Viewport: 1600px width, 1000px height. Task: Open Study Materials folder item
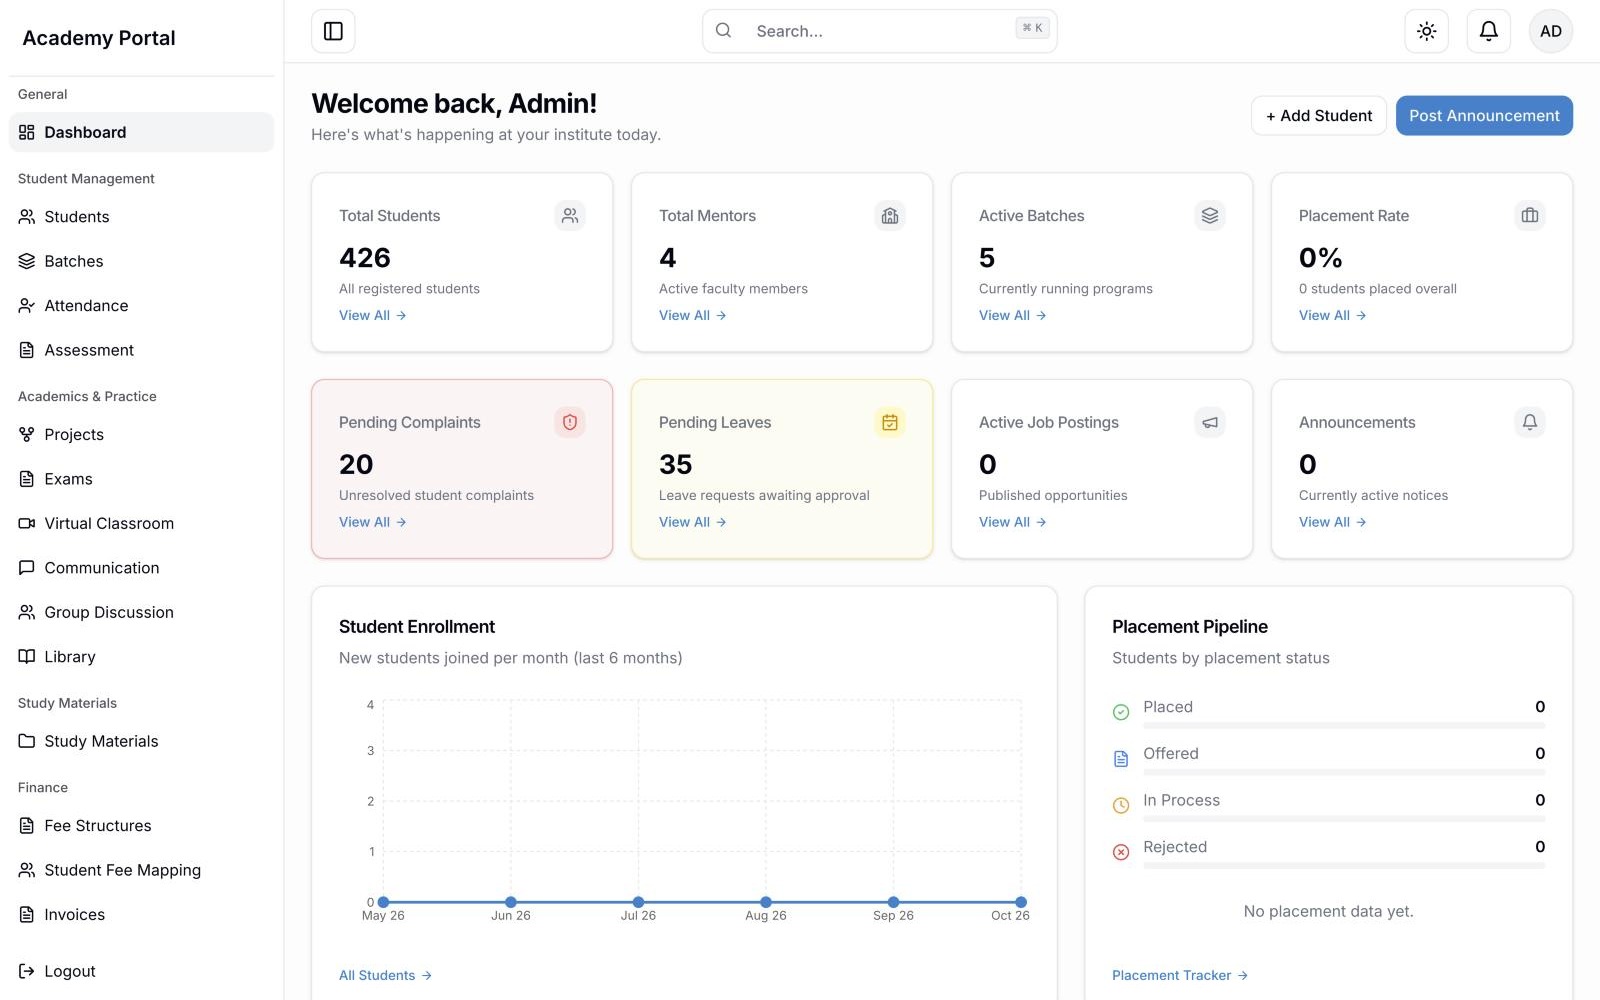tap(141, 741)
